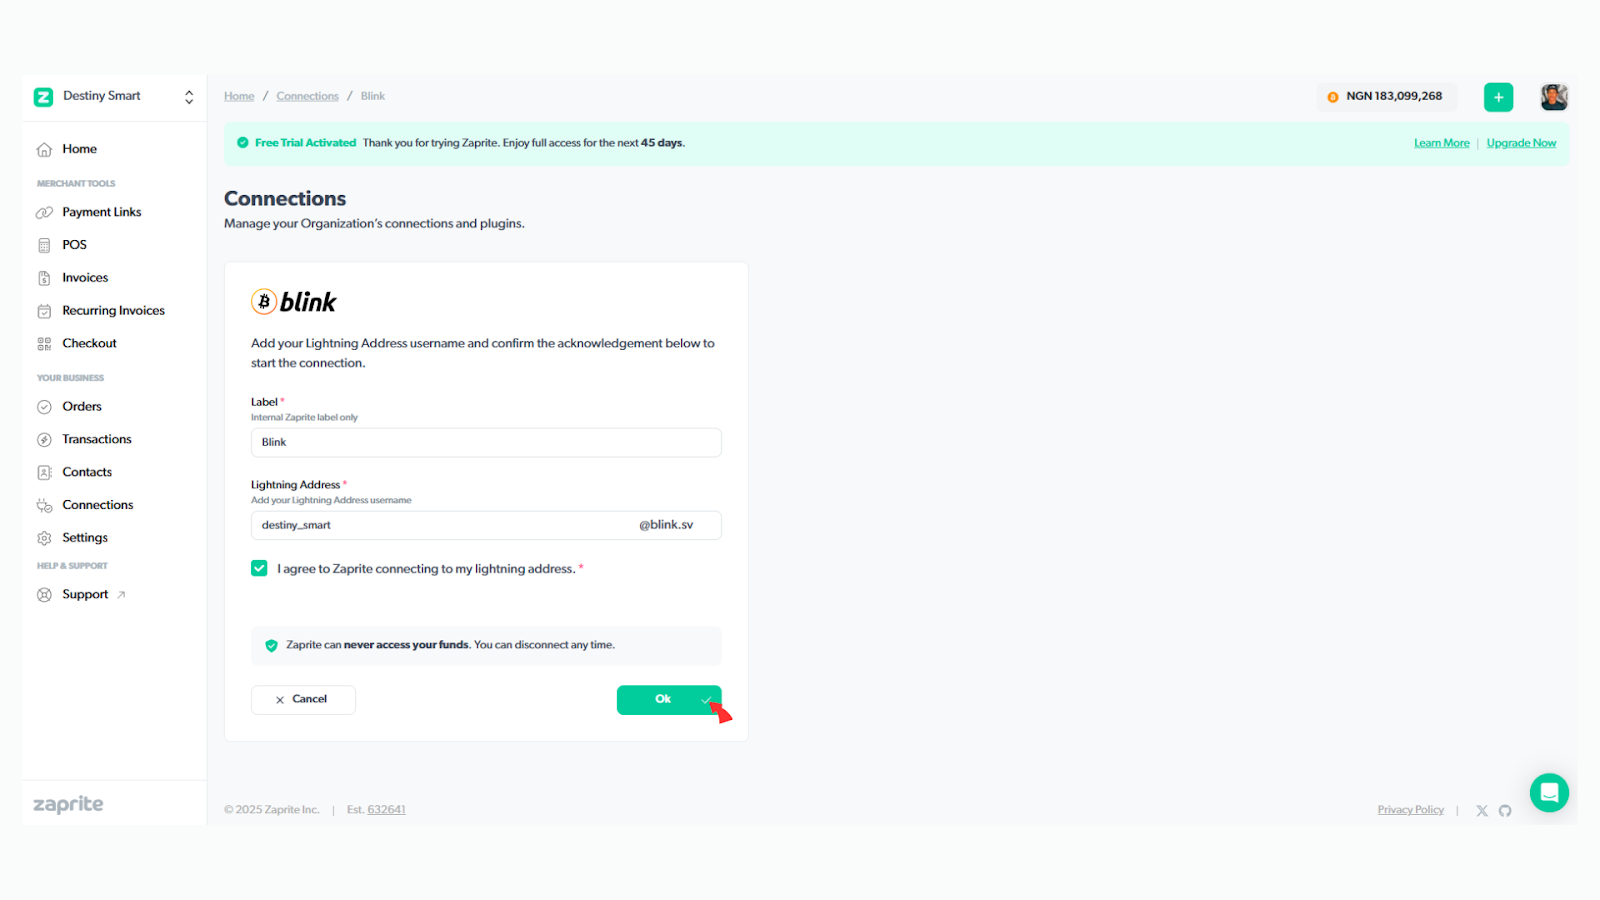Viewport: 1600px width, 900px height.
Task: Open Settings in sidebar
Action: (x=85, y=538)
